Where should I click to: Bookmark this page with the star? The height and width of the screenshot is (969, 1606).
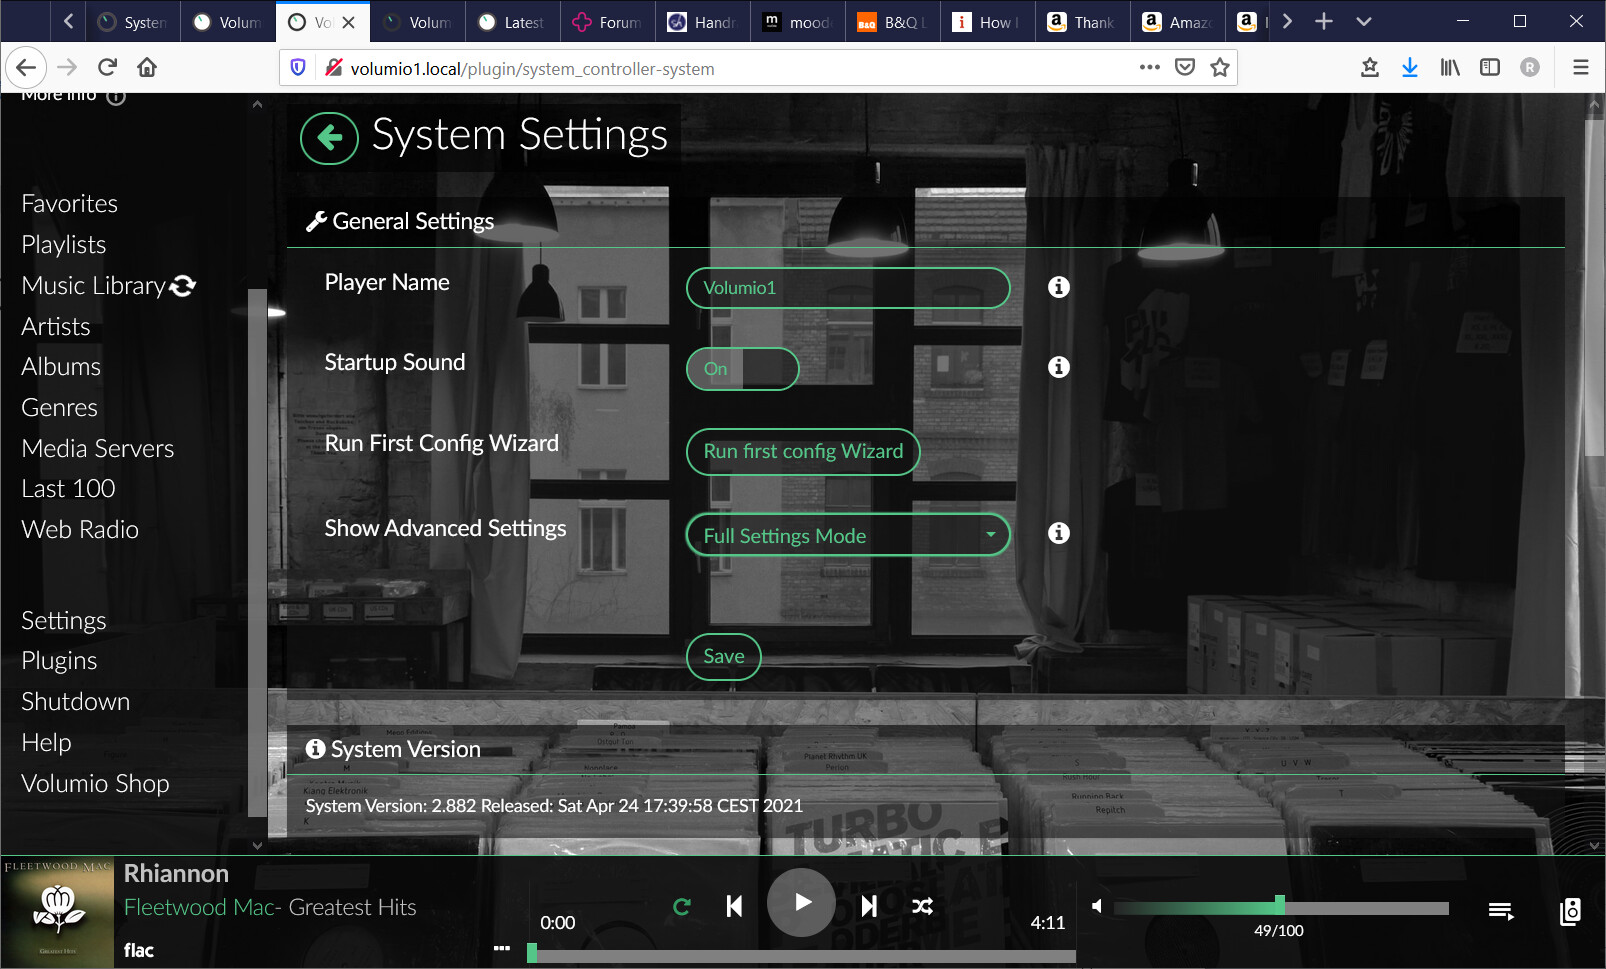(1220, 67)
